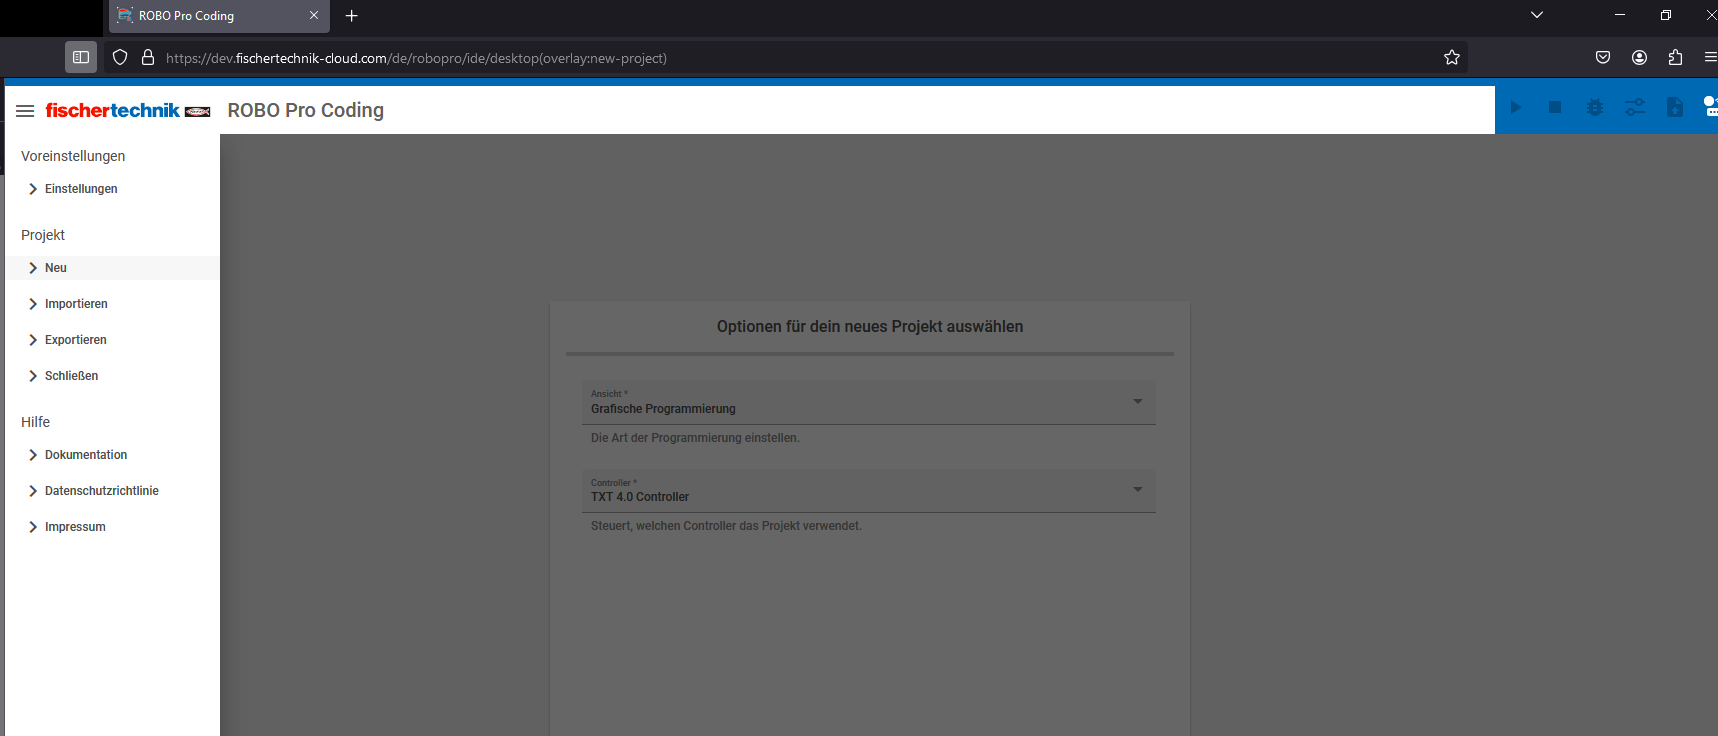Open the Controller dropdown

click(x=868, y=491)
